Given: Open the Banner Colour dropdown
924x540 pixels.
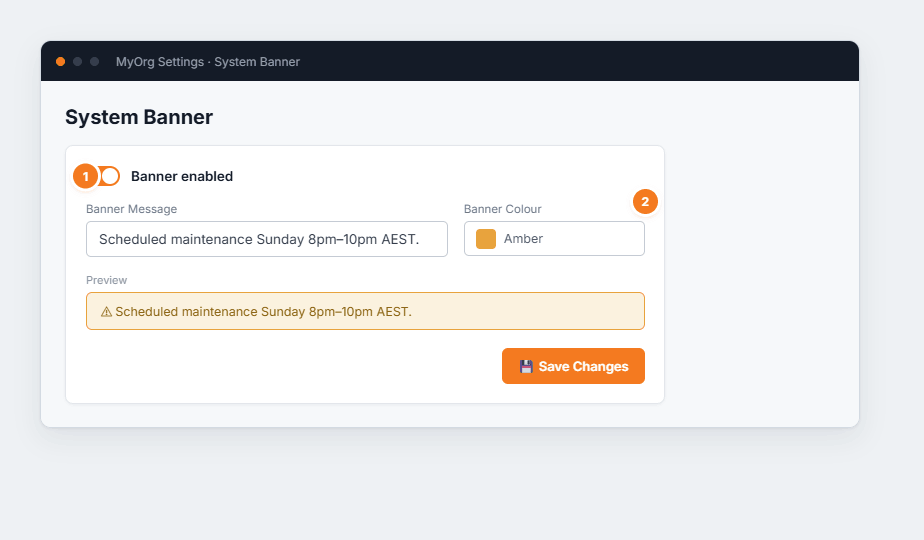Looking at the screenshot, I should click(554, 239).
